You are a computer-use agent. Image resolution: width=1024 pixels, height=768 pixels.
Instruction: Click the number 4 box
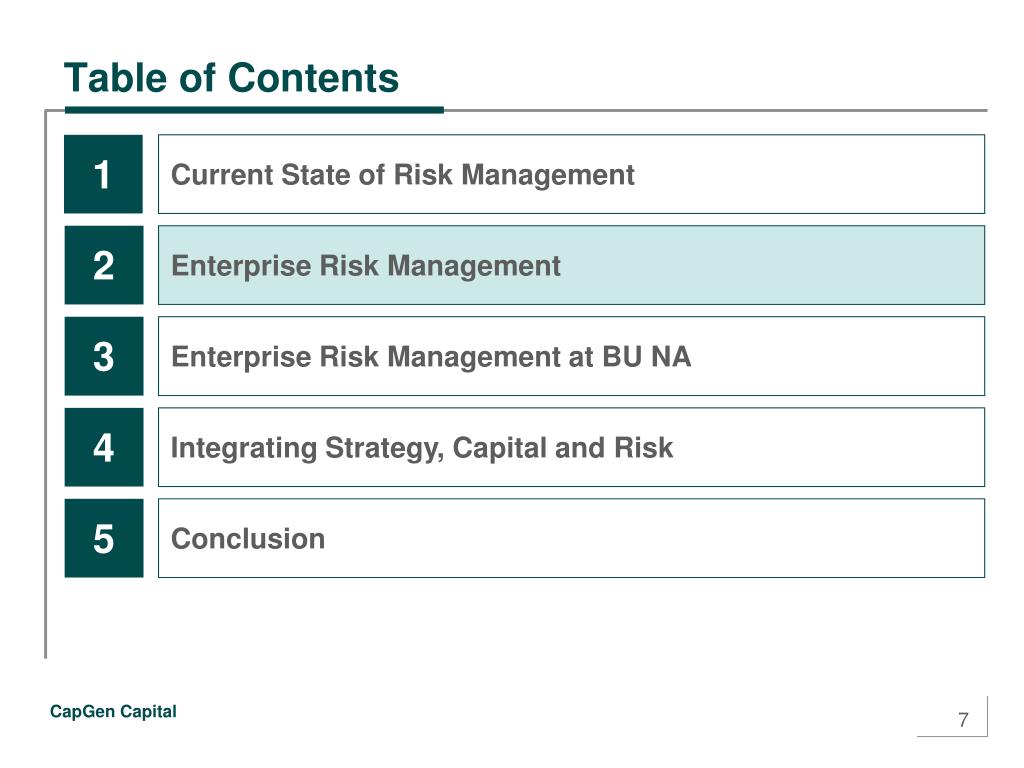(x=103, y=447)
